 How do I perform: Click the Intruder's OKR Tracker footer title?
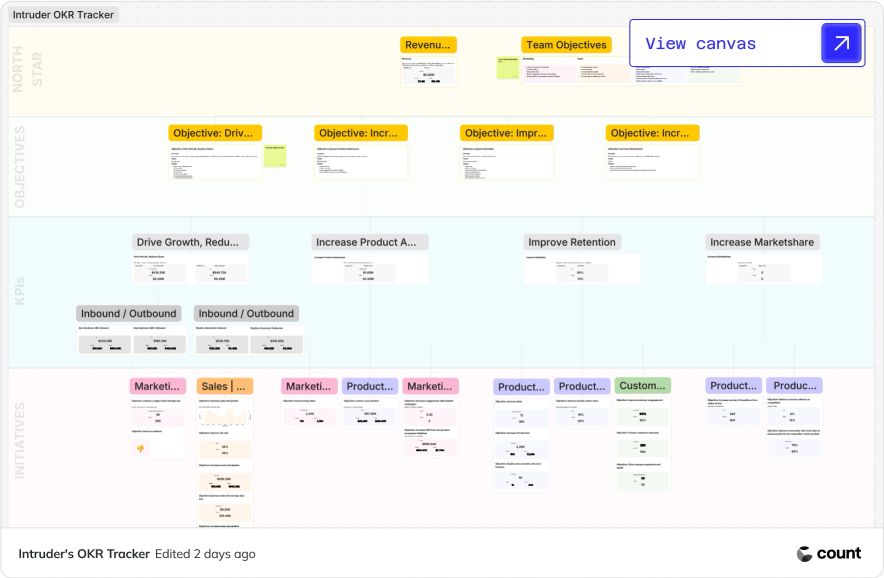[84, 554]
